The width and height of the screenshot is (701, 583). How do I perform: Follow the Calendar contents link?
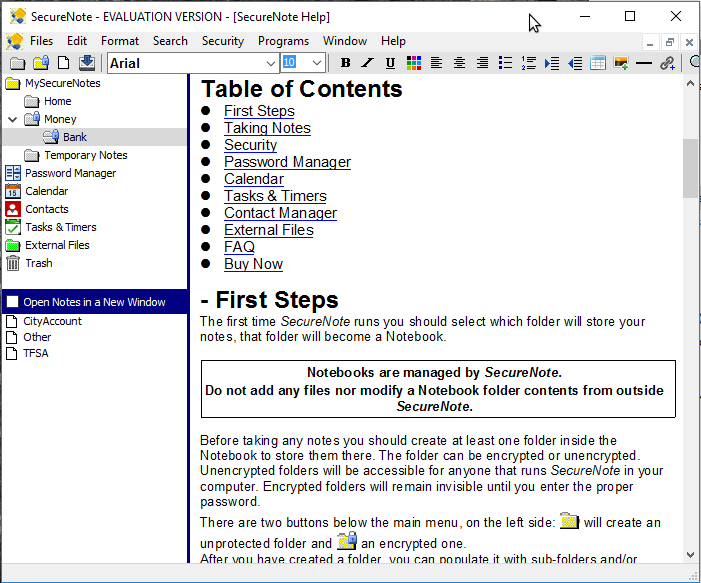pyautogui.click(x=254, y=179)
